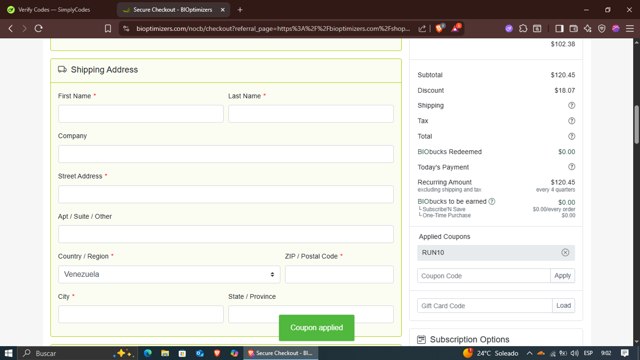Focus the ZIP / Postal Code field
This screenshot has height=360, width=640.
(339, 274)
